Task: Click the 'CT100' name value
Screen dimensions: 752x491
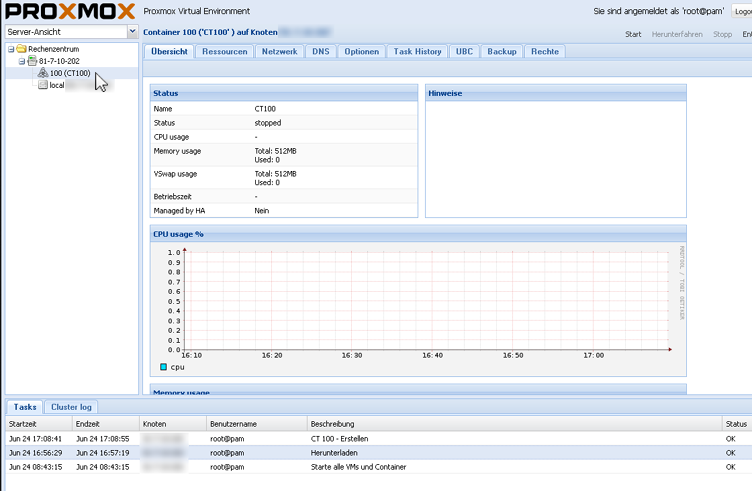Action: click(x=265, y=109)
